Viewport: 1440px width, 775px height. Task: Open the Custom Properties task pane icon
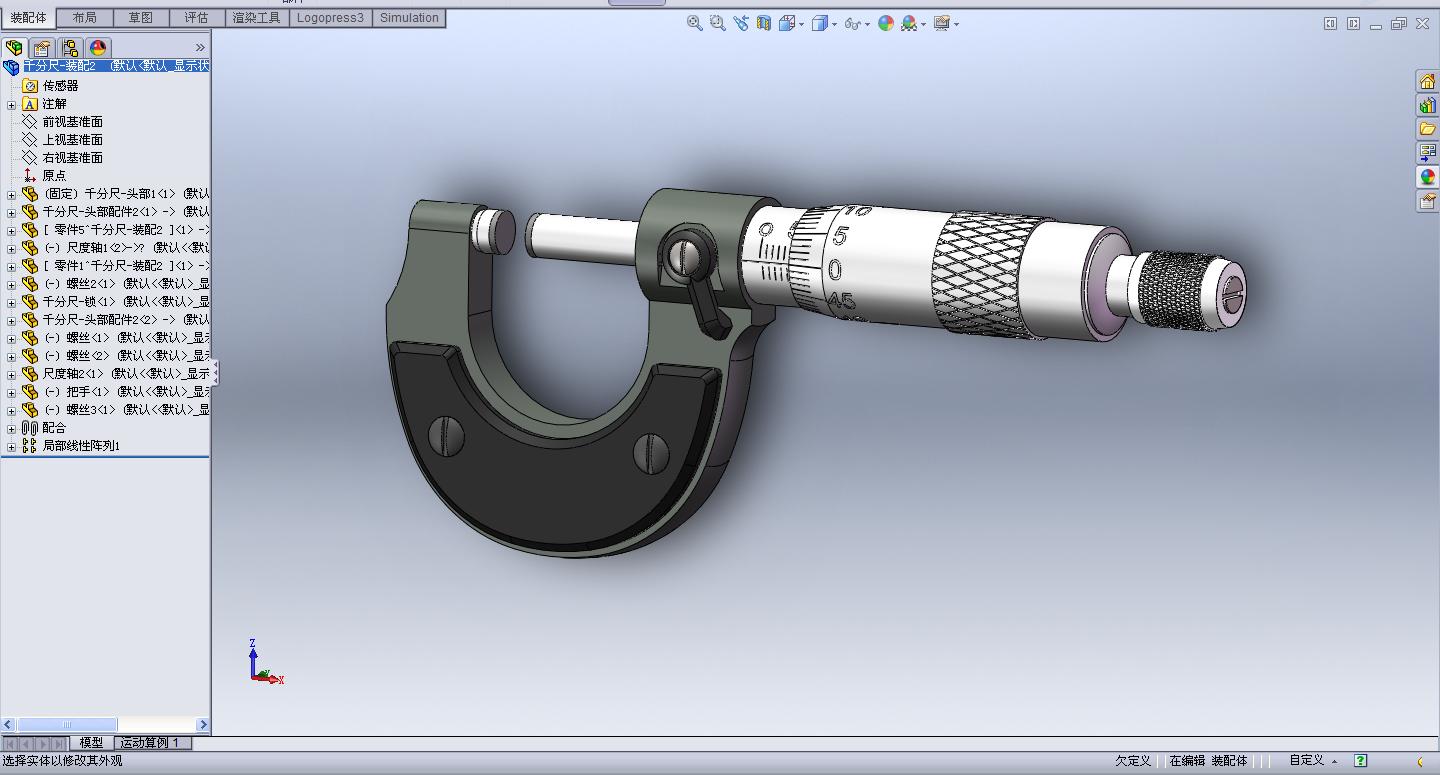[x=1427, y=201]
